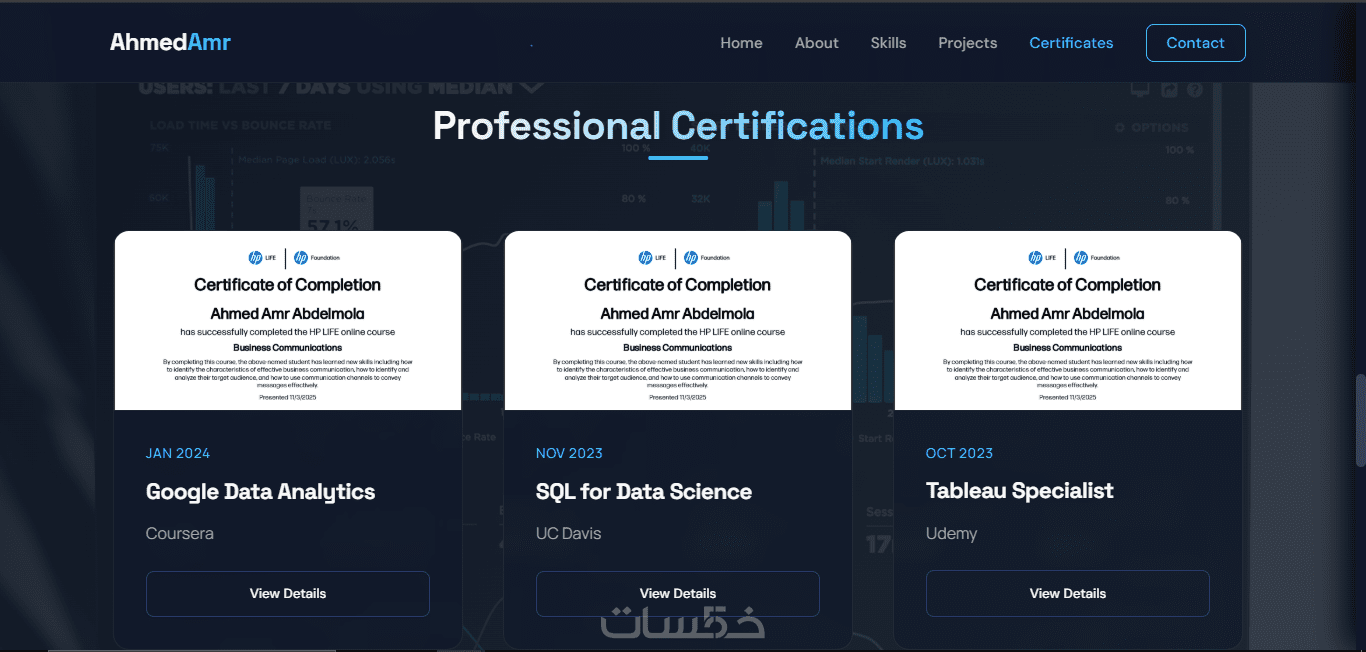This screenshot has width=1366, height=652.
Task: Click the OCT 2023 date label
Action: (959, 453)
